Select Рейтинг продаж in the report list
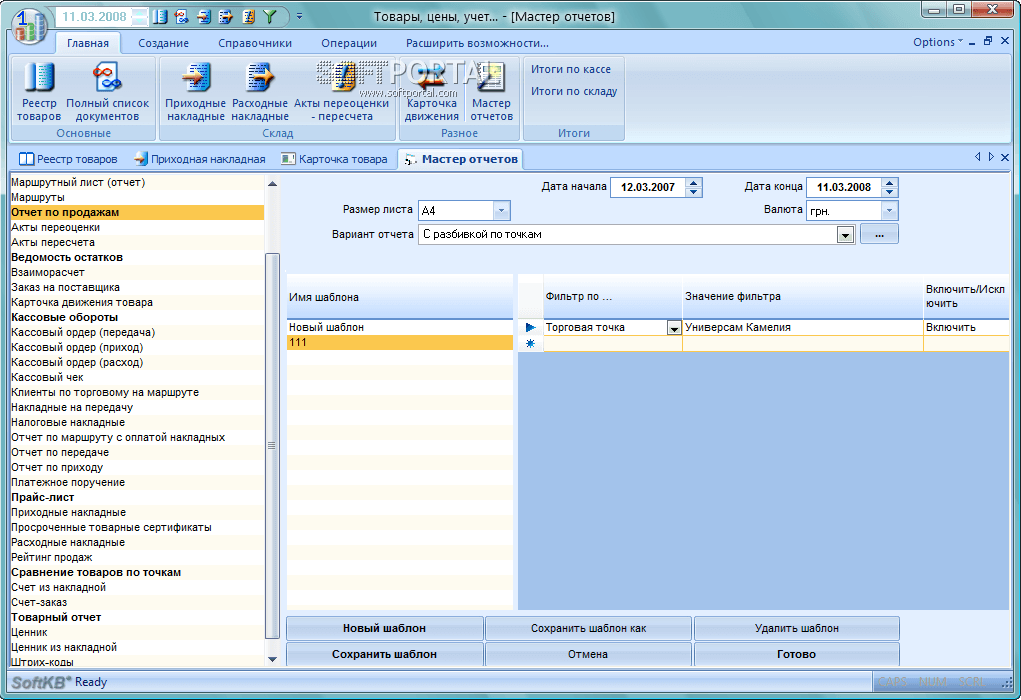The width and height of the screenshot is (1021, 700). (x=52, y=557)
